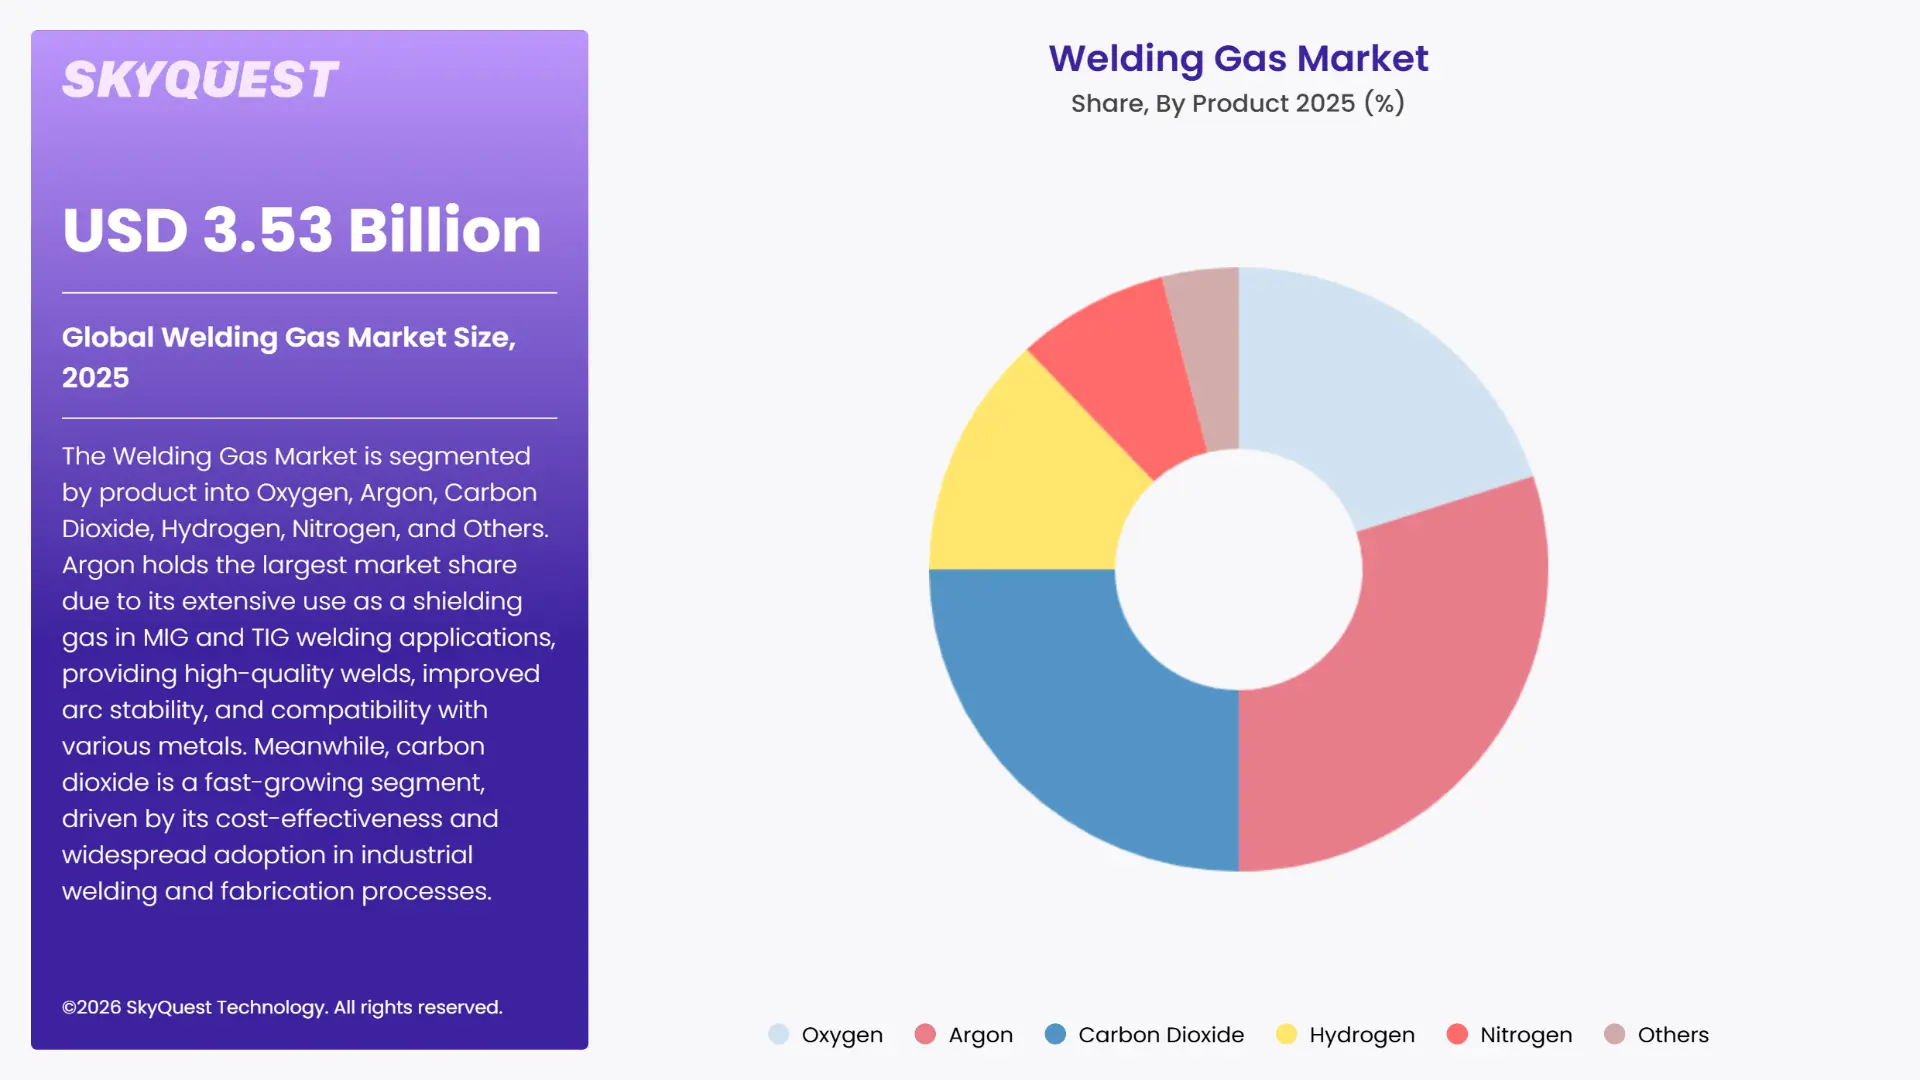Click the segmentation description paragraph
The height and width of the screenshot is (1080, 1920).
[309, 673]
